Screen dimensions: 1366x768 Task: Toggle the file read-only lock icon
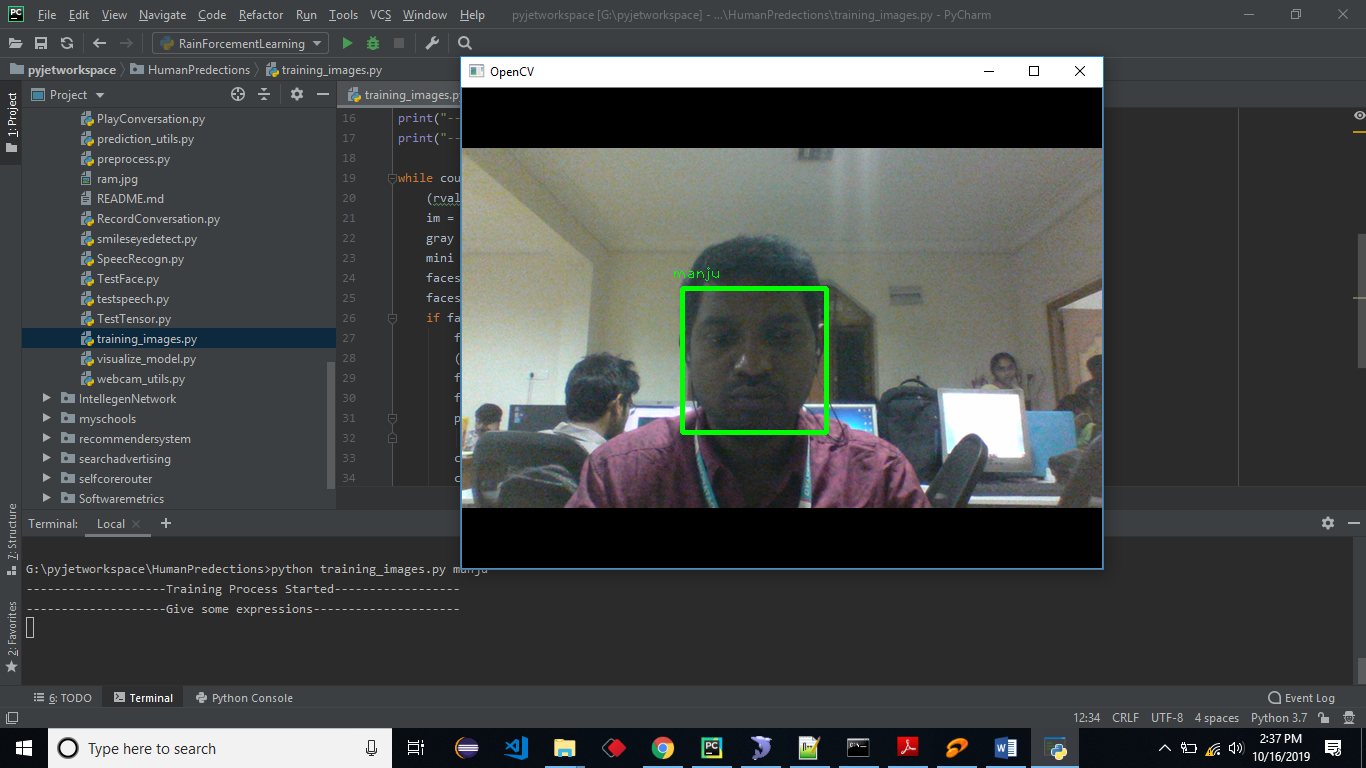[x=1324, y=718]
